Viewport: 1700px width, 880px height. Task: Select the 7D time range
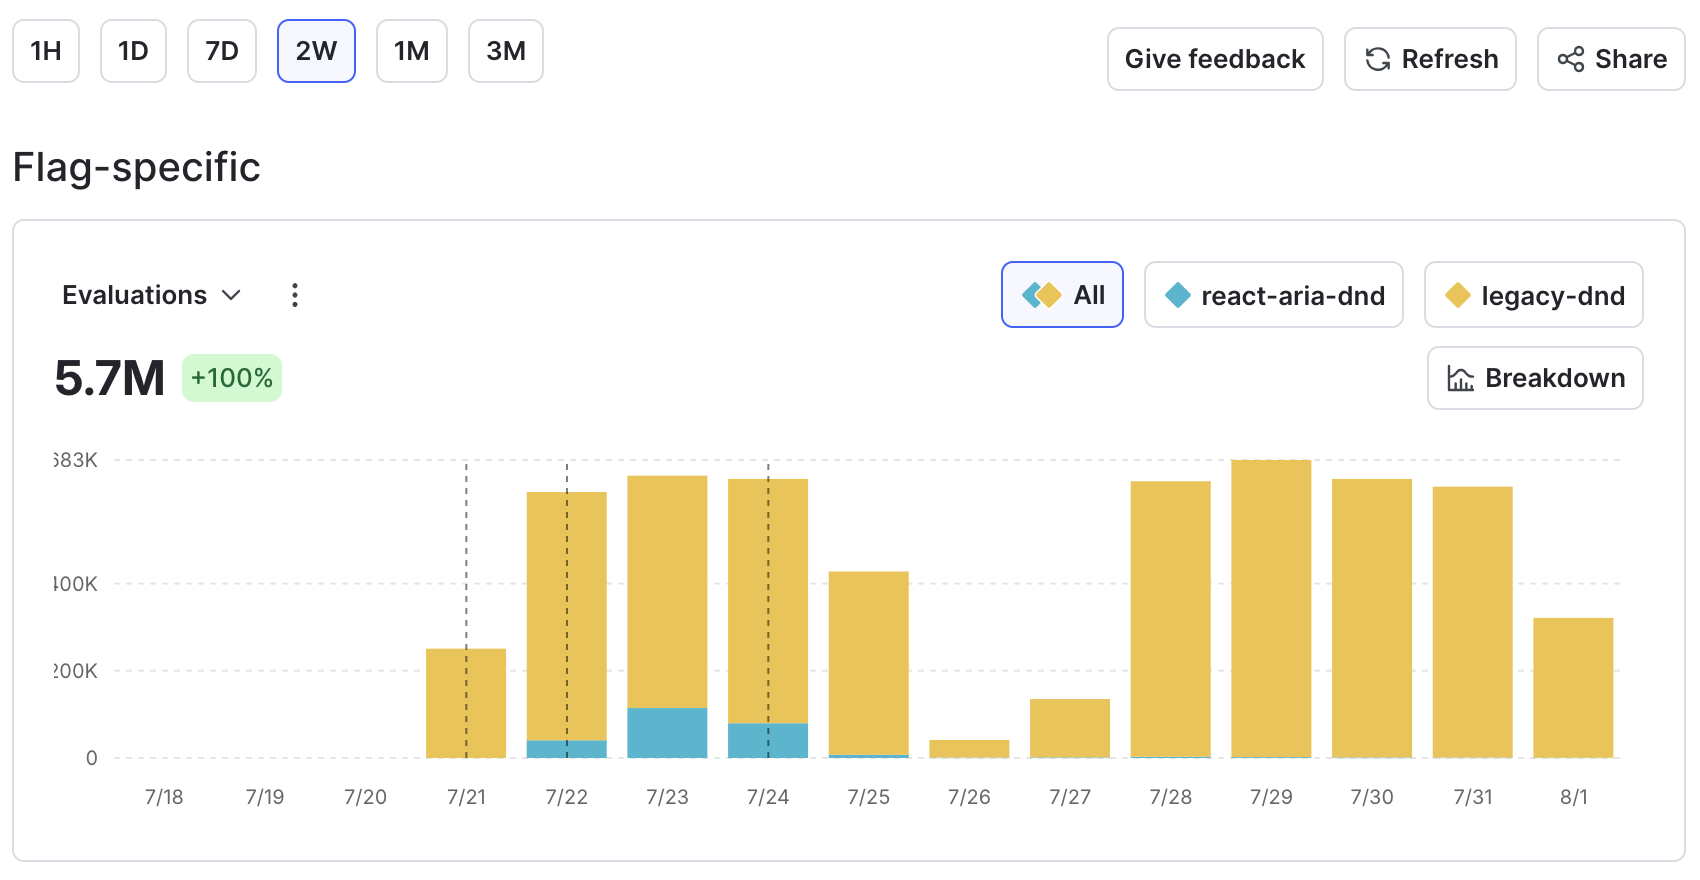tap(222, 51)
